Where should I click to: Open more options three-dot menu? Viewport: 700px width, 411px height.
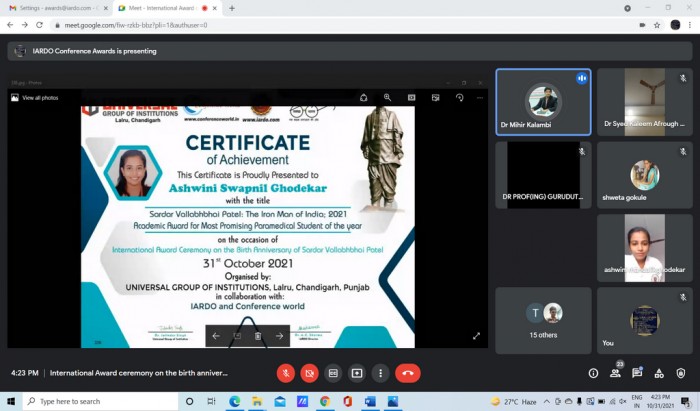click(380, 373)
